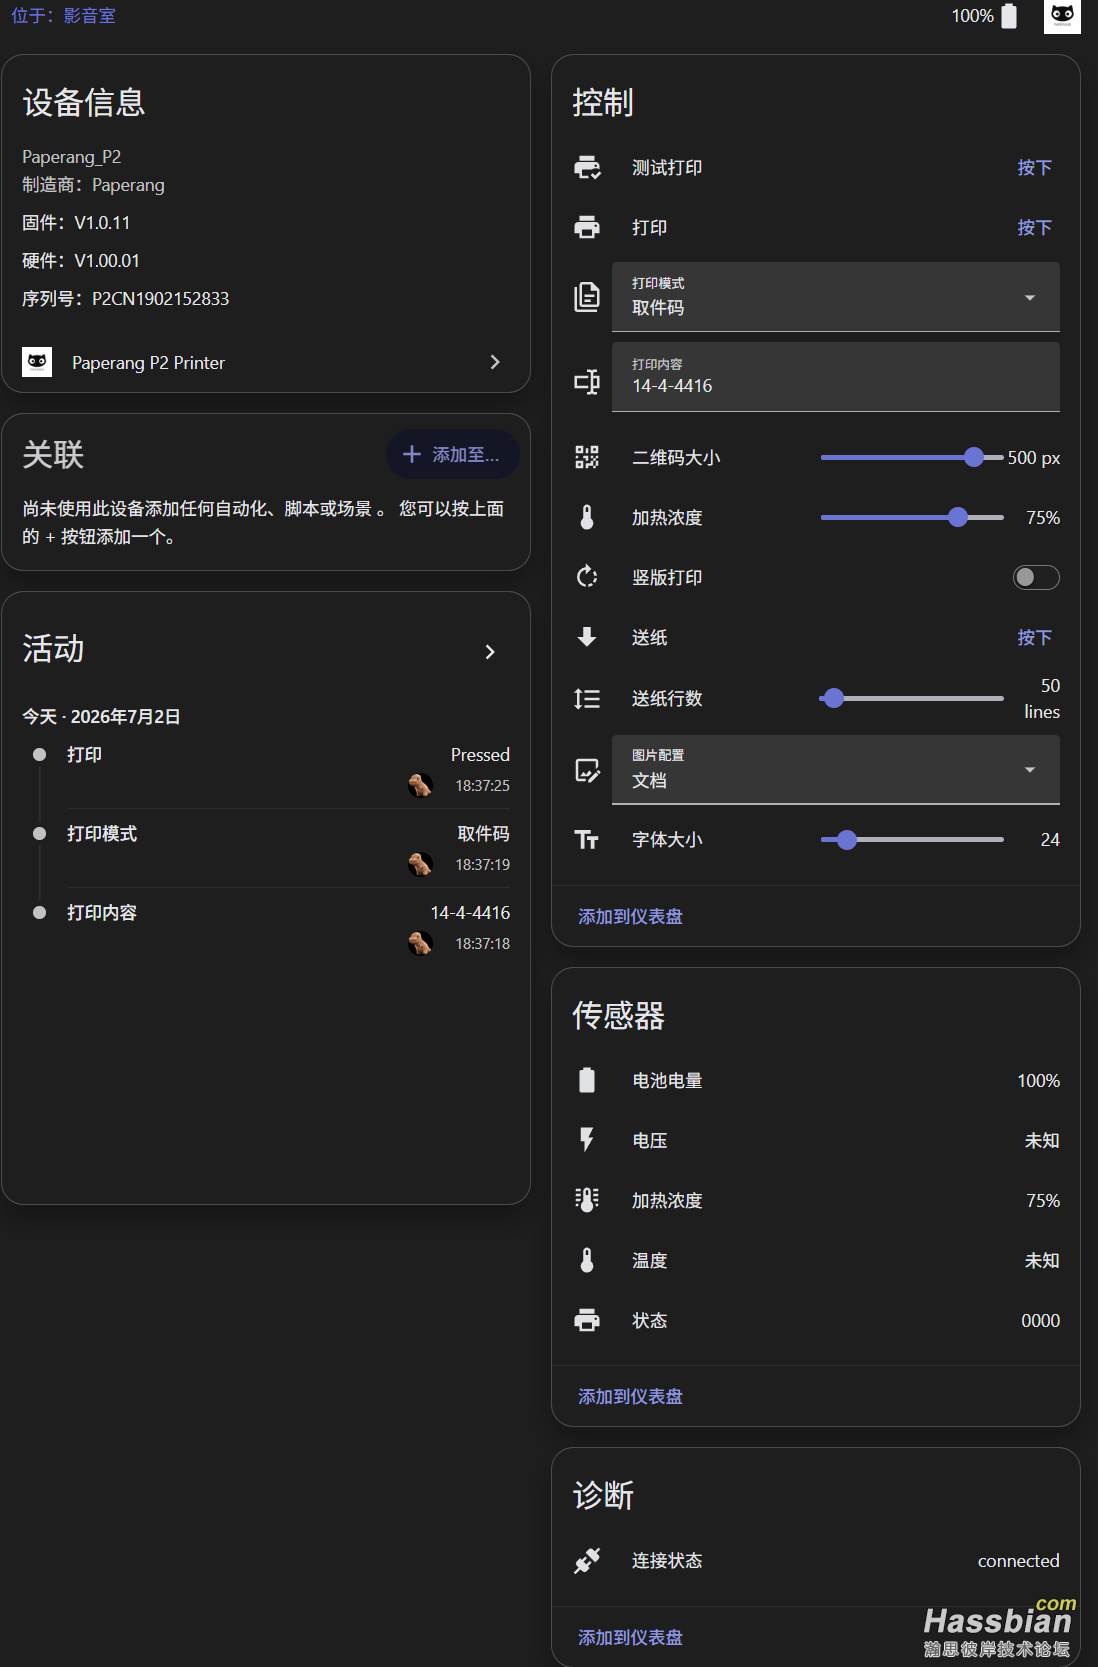The width and height of the screenshot is (1098, 1667).
Task: Click the 状态 value 0000
Action: 1040,1320
